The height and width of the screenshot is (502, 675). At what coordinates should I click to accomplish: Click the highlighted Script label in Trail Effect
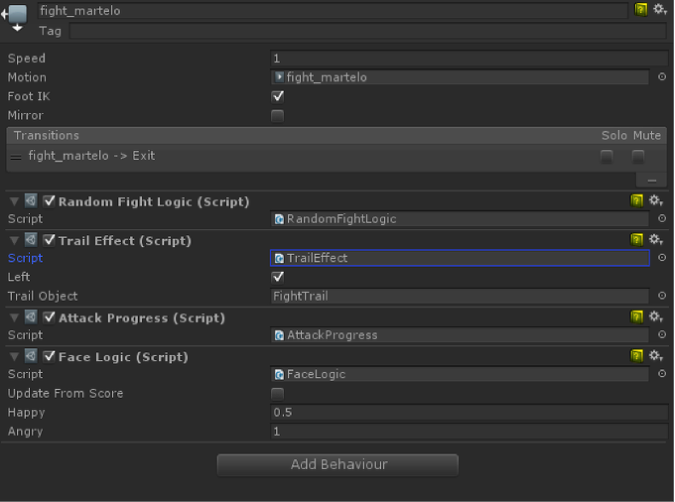(25, 258)
